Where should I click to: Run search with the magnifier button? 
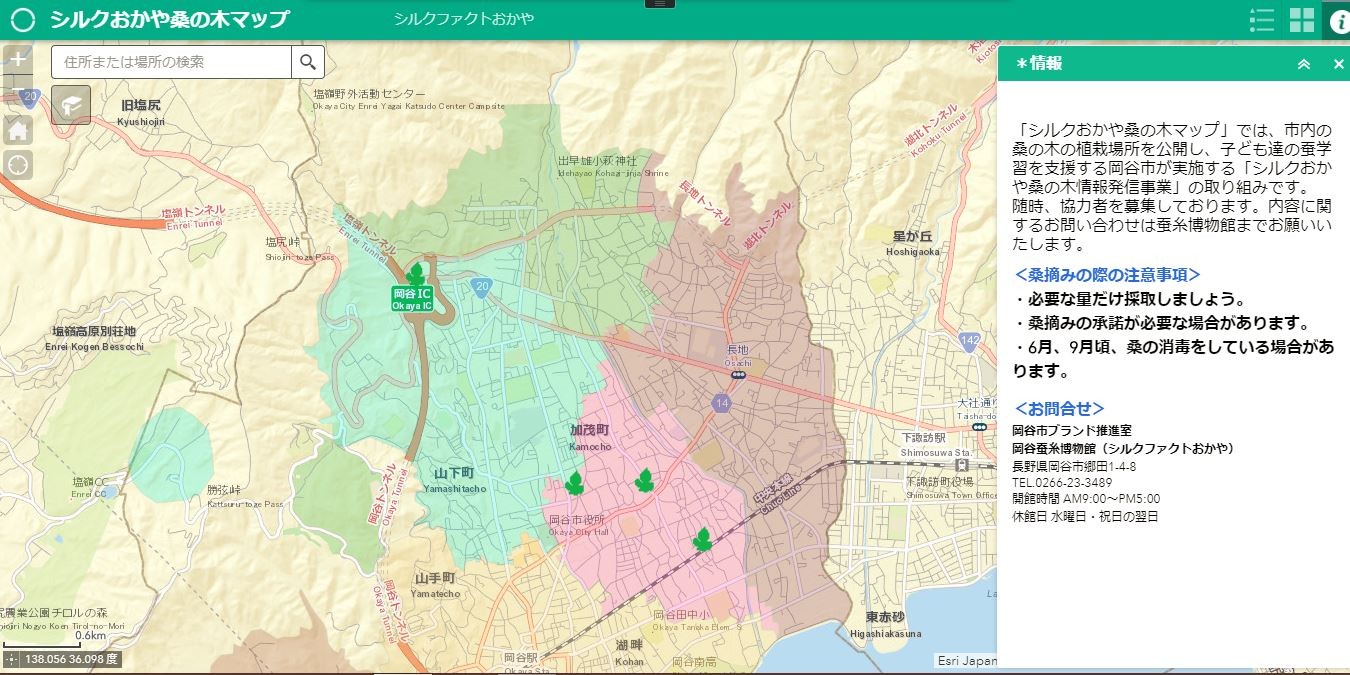308,62
